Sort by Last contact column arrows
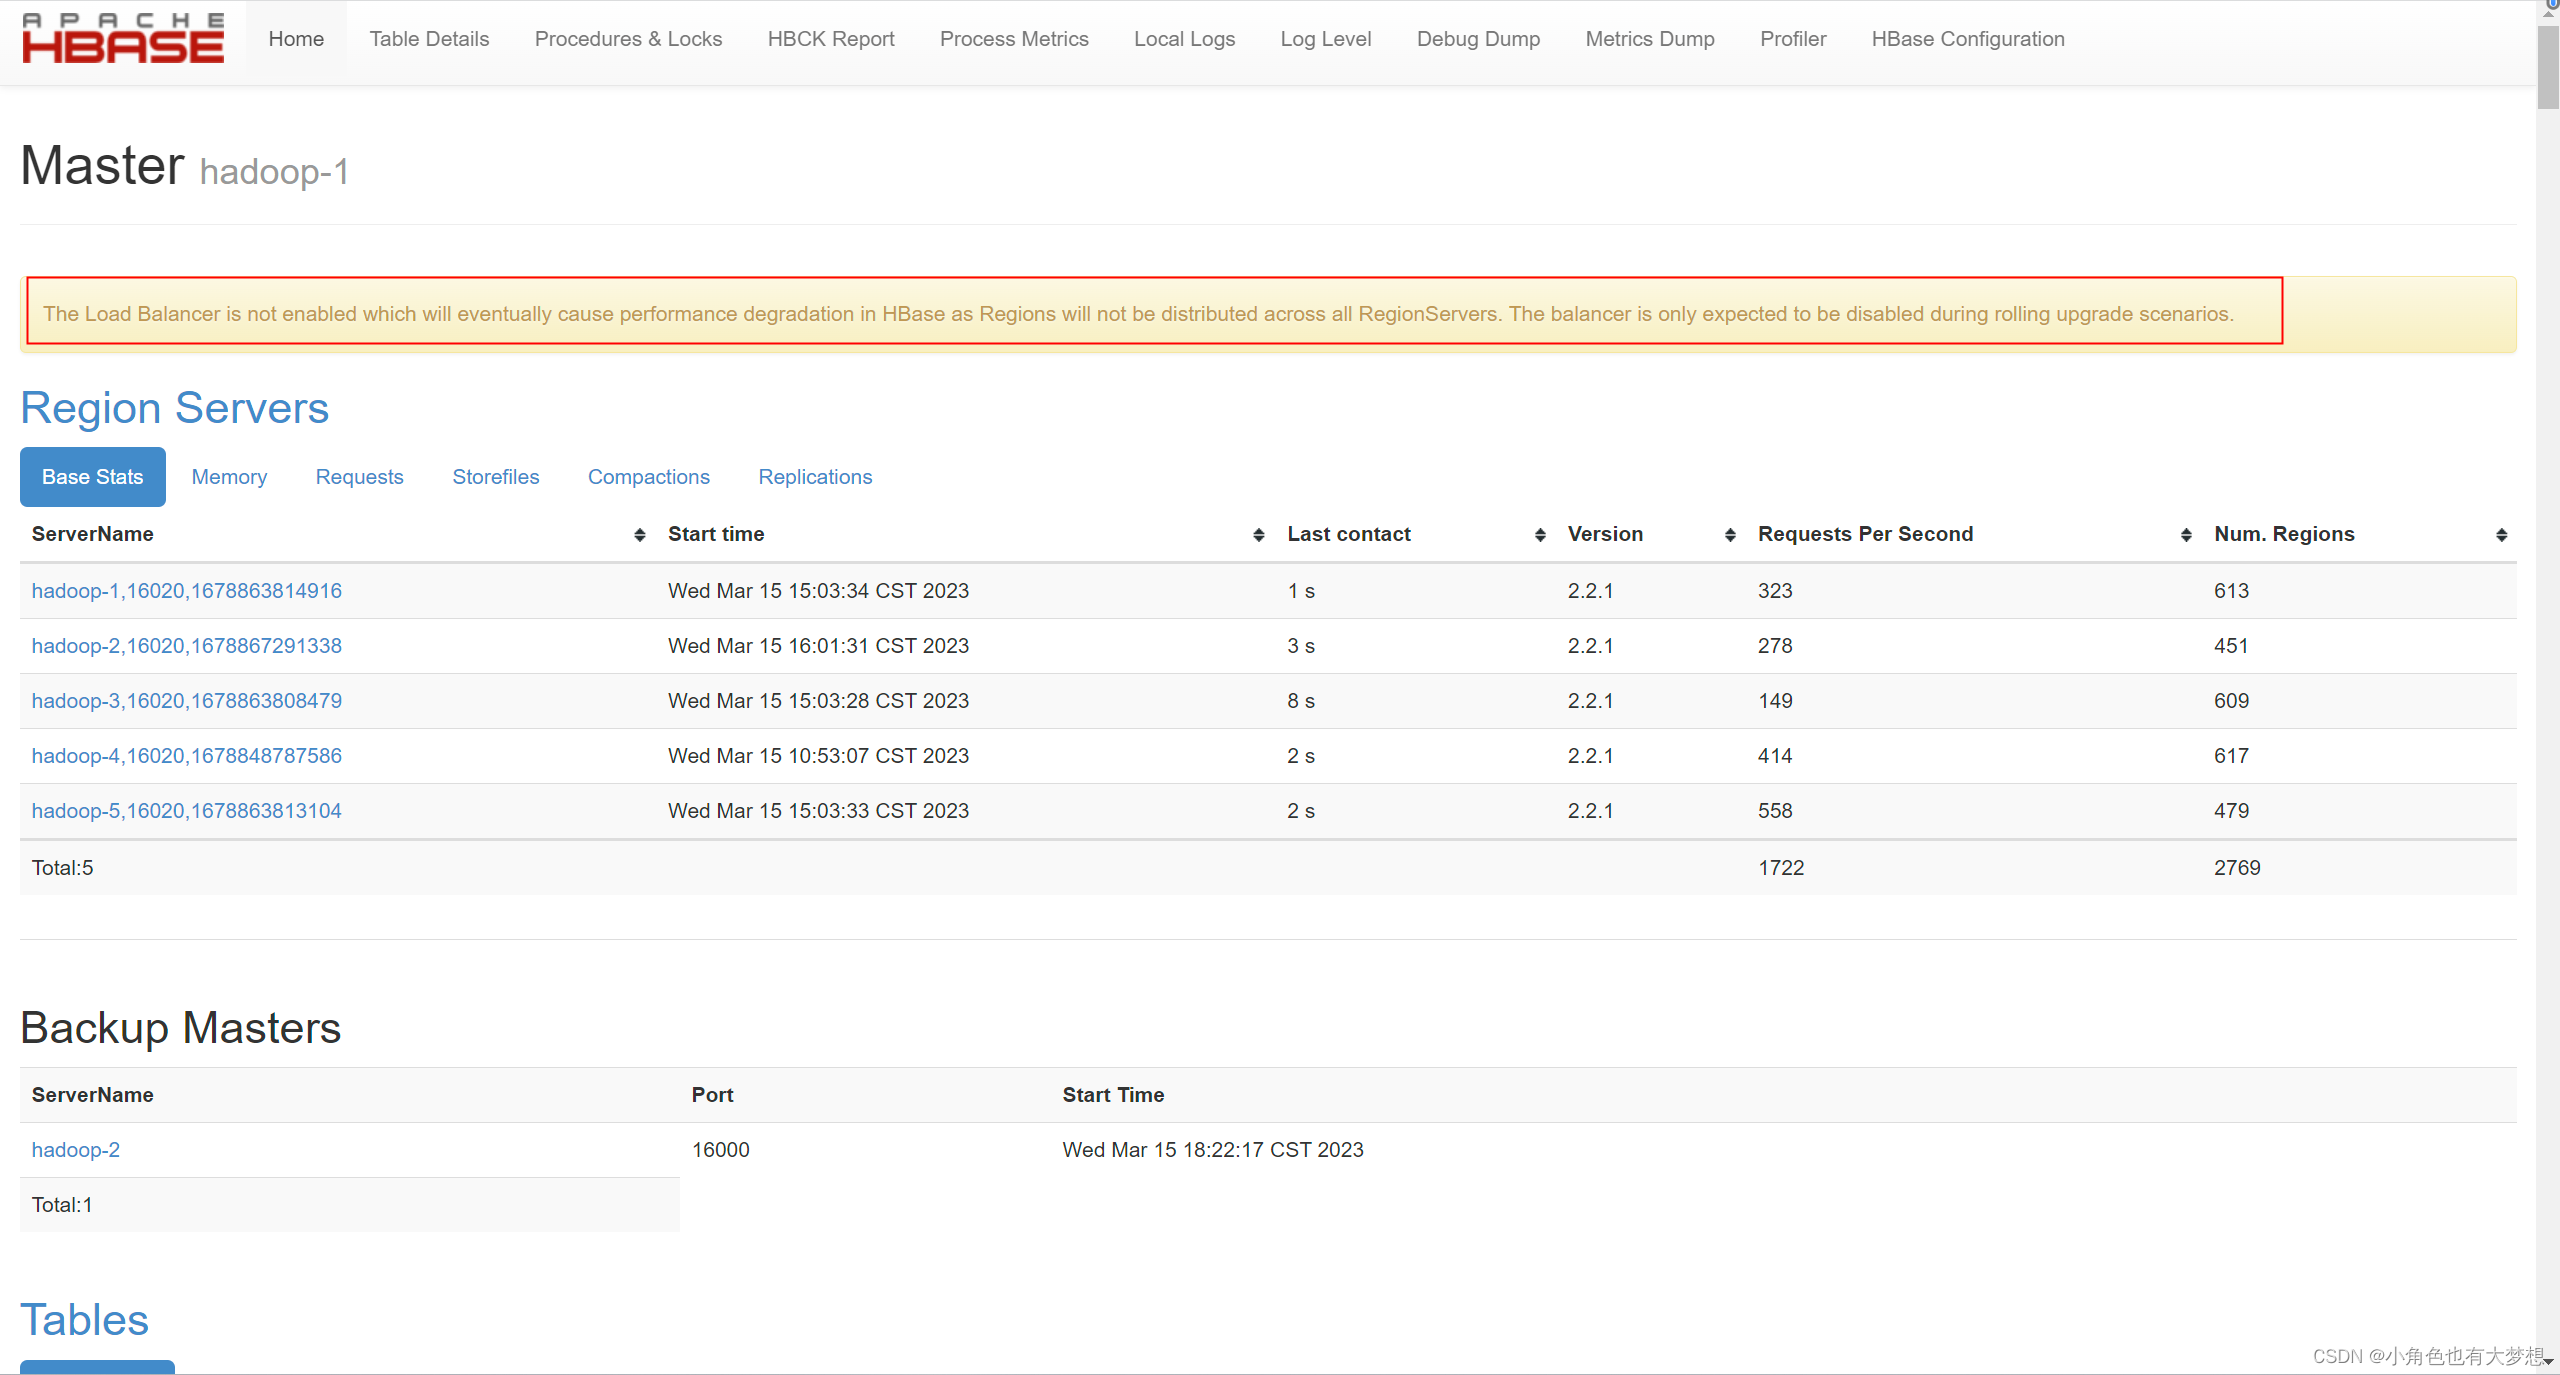This screenshot has width=2560, height=1375. click(1540, 535)
